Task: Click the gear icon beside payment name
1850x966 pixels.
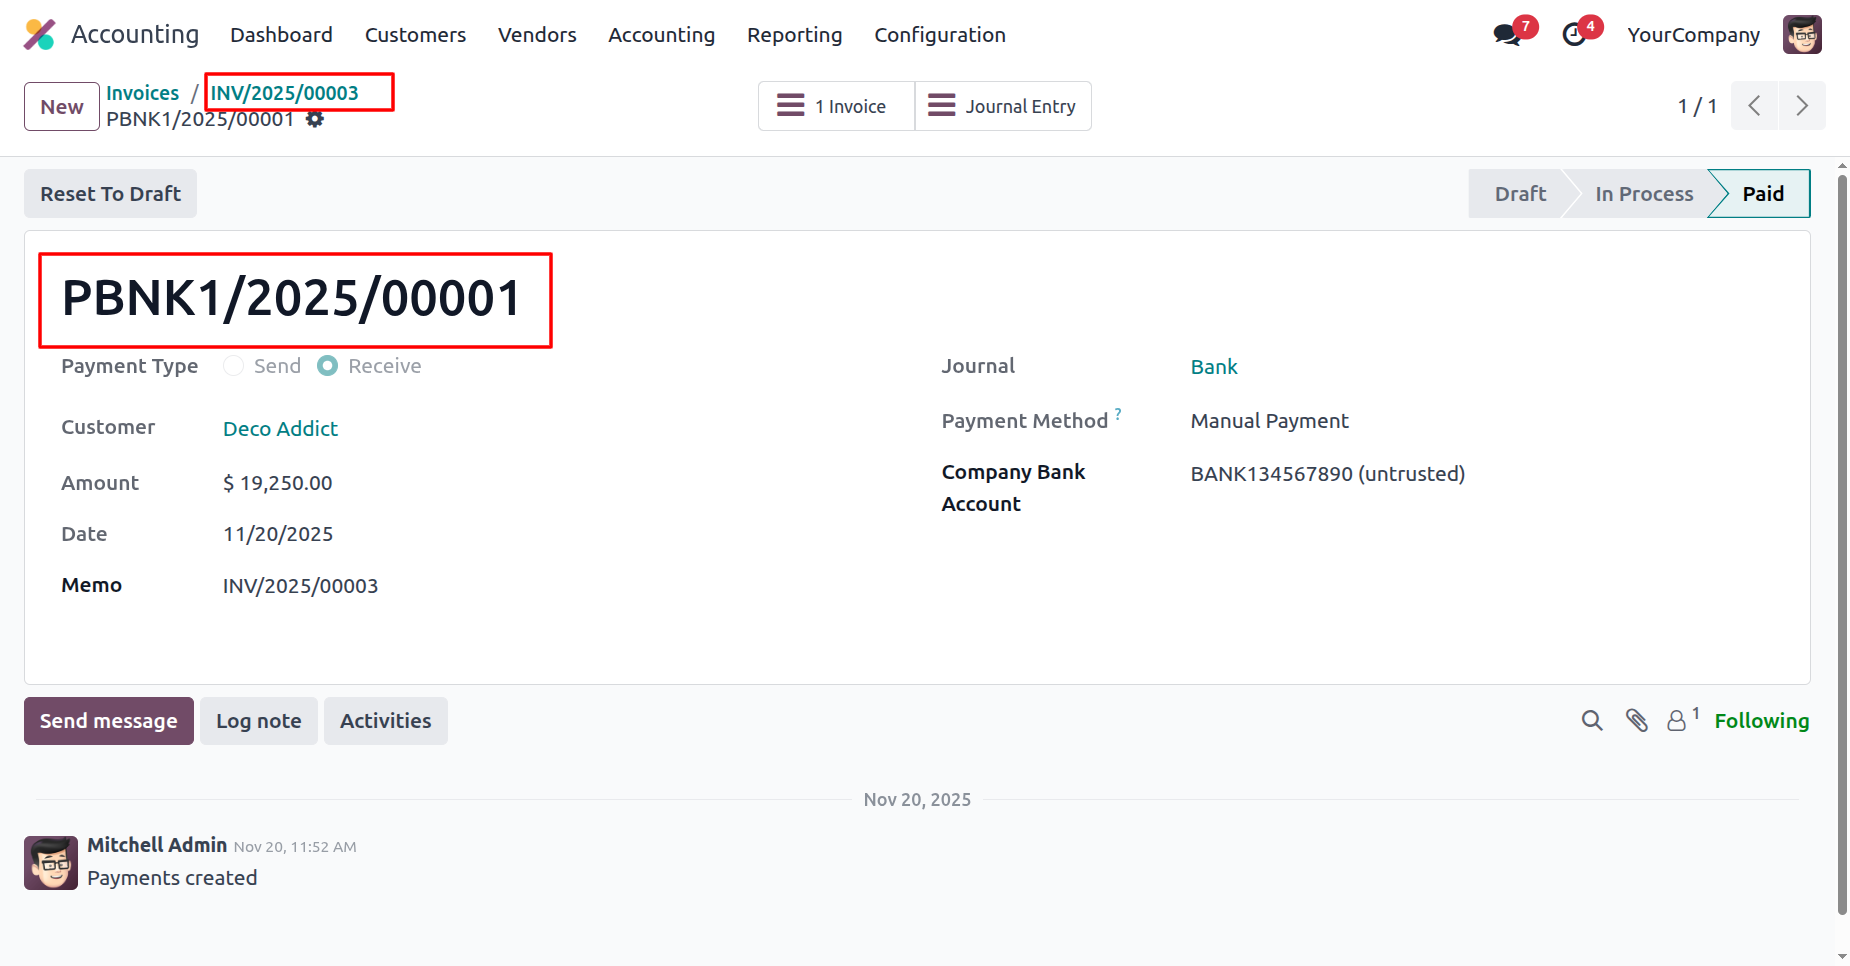Action: pos(315,119)
